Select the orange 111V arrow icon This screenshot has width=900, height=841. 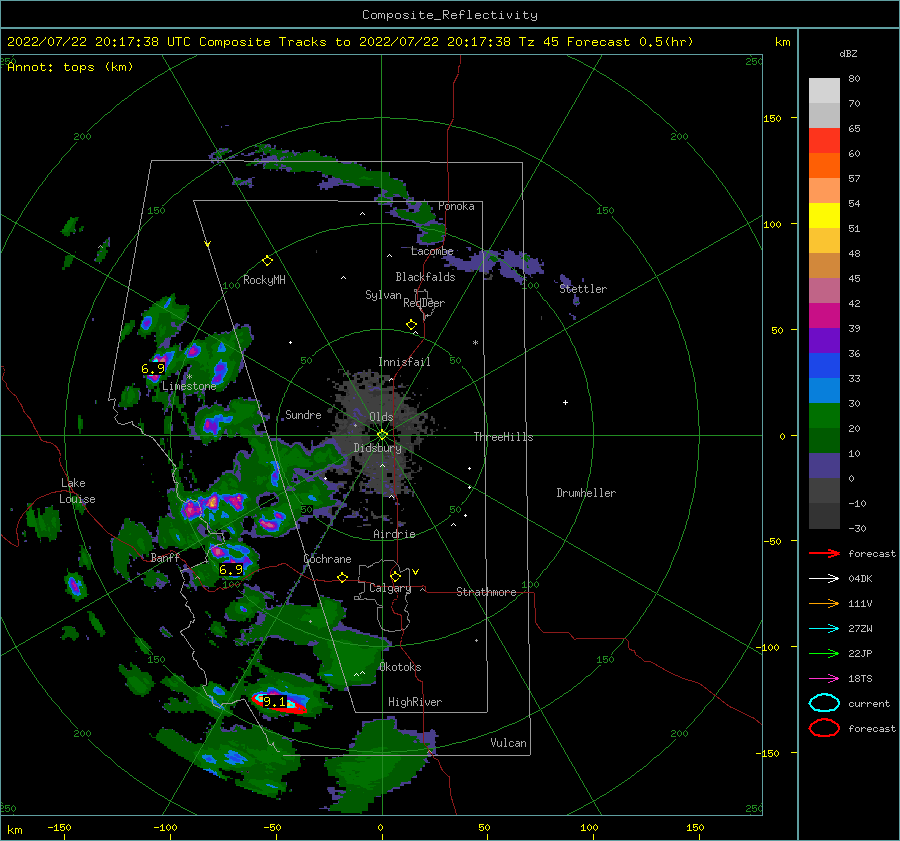point(824,603)
